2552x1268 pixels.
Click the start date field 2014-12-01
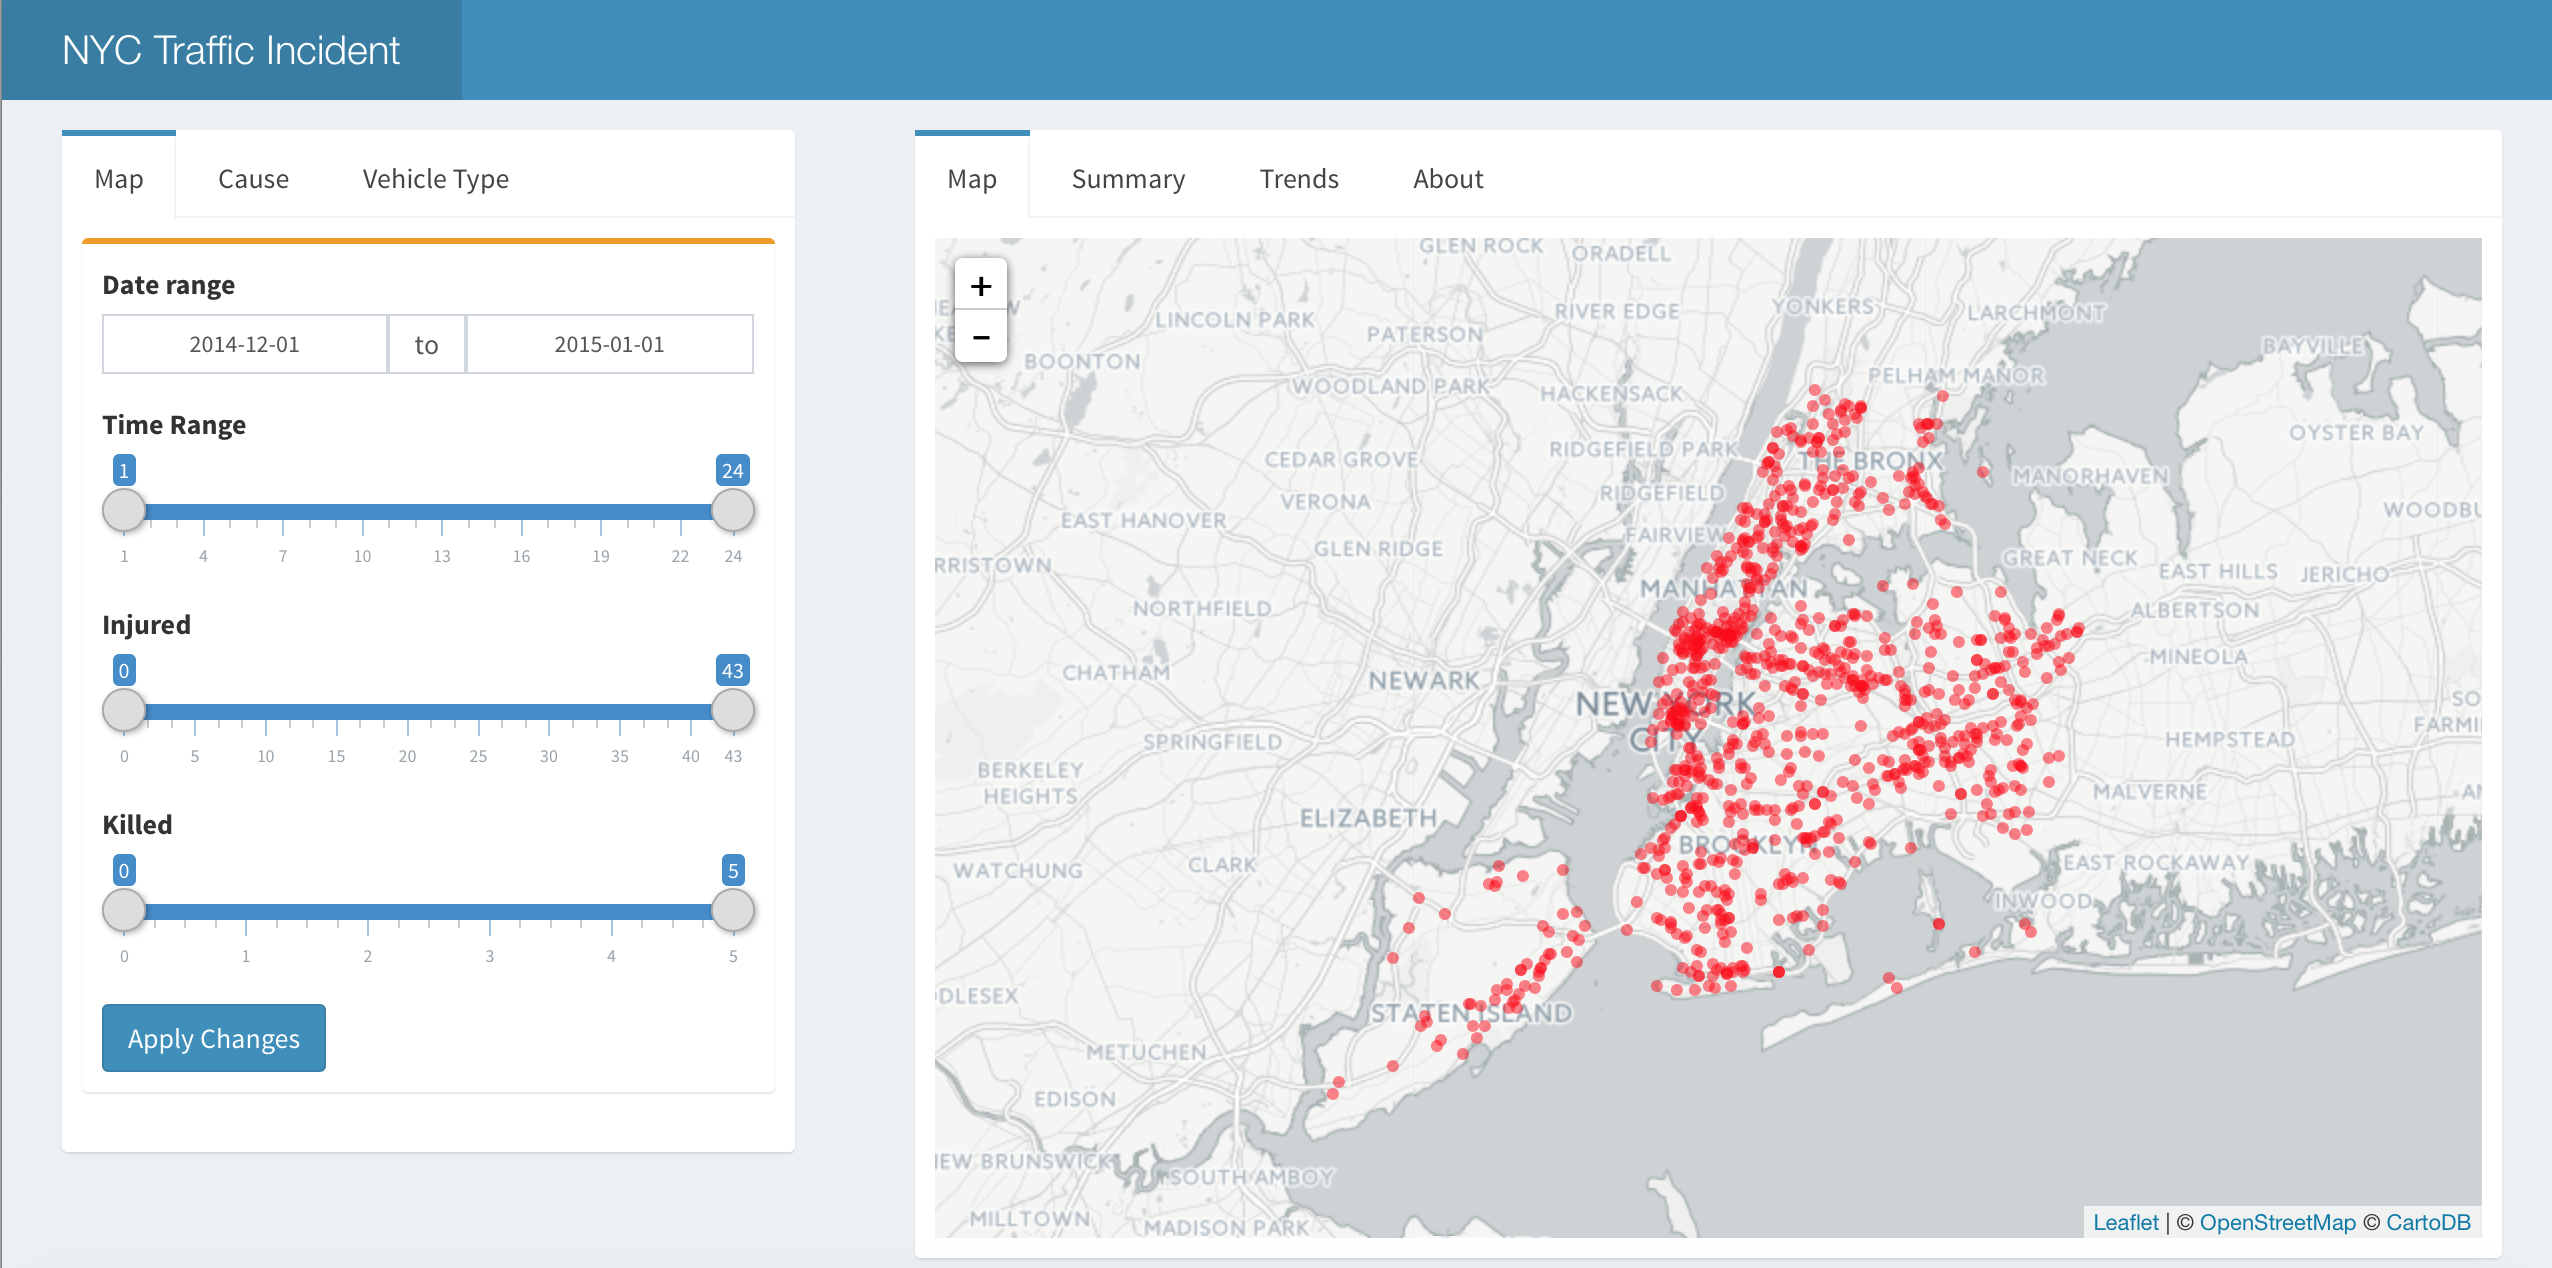pos(244,344)
